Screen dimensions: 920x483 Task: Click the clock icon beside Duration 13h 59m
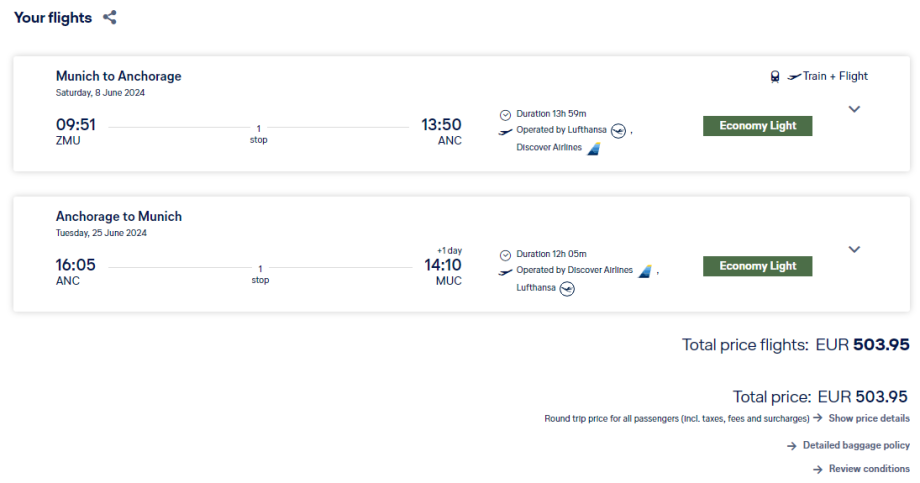pos(505,114)
